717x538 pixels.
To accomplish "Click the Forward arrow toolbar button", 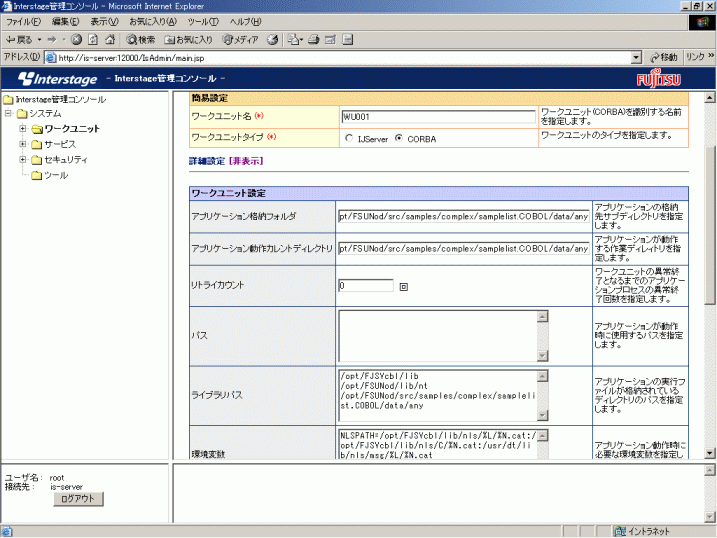I will pos(52,40).
